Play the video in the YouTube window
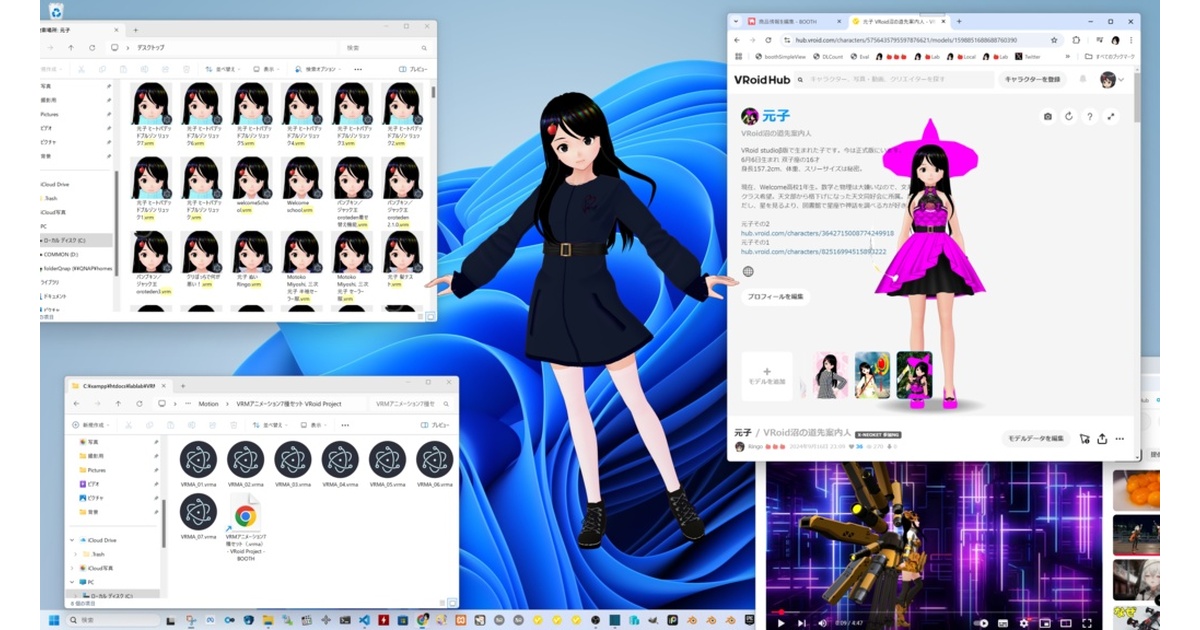 781,622
